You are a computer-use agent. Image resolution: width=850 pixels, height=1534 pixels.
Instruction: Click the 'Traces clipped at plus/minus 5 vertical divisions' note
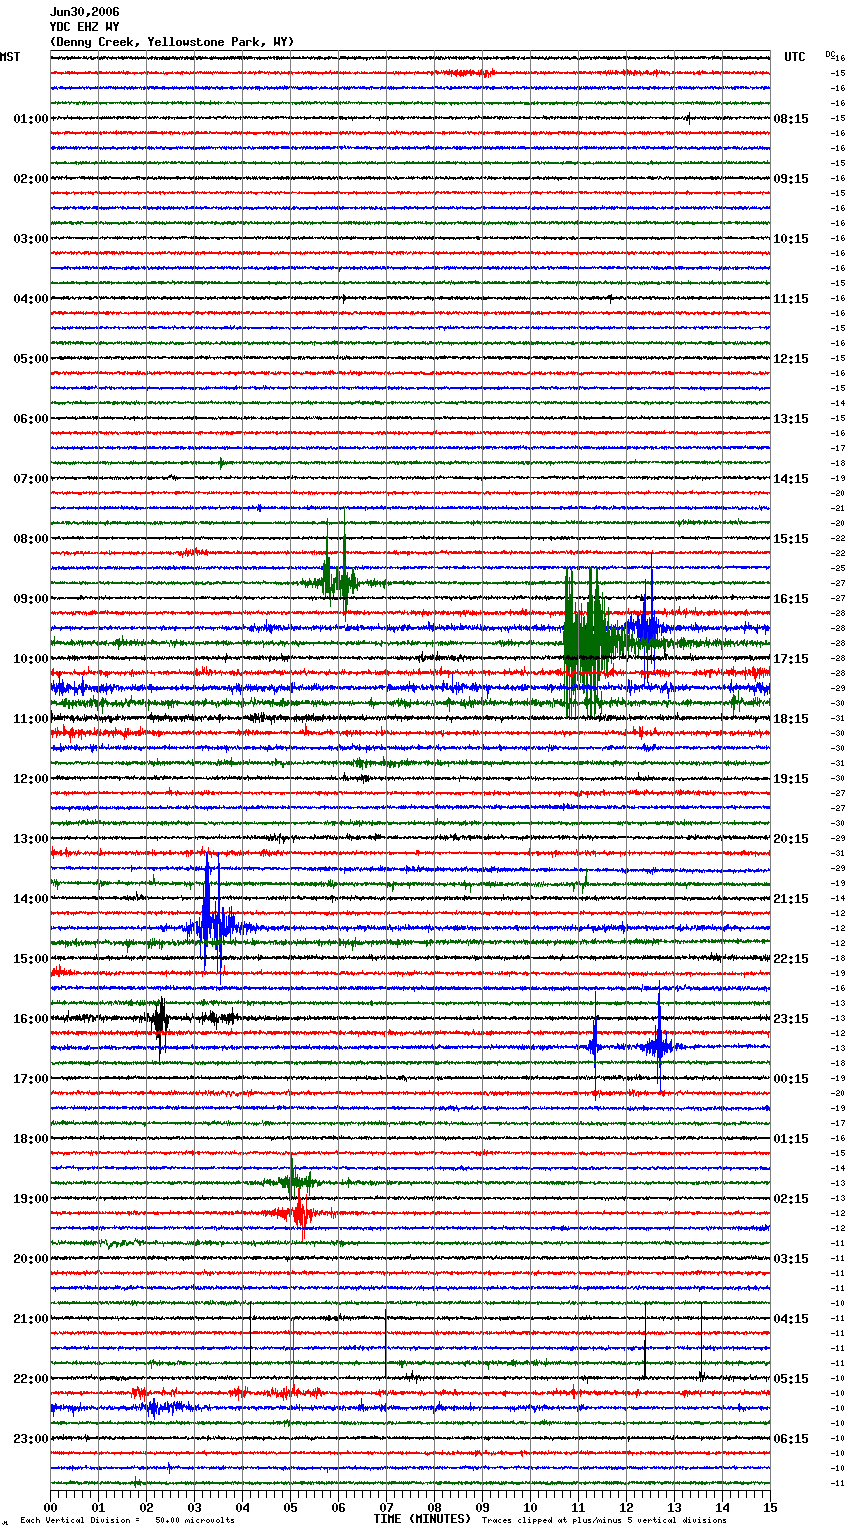click(604, 1520)
